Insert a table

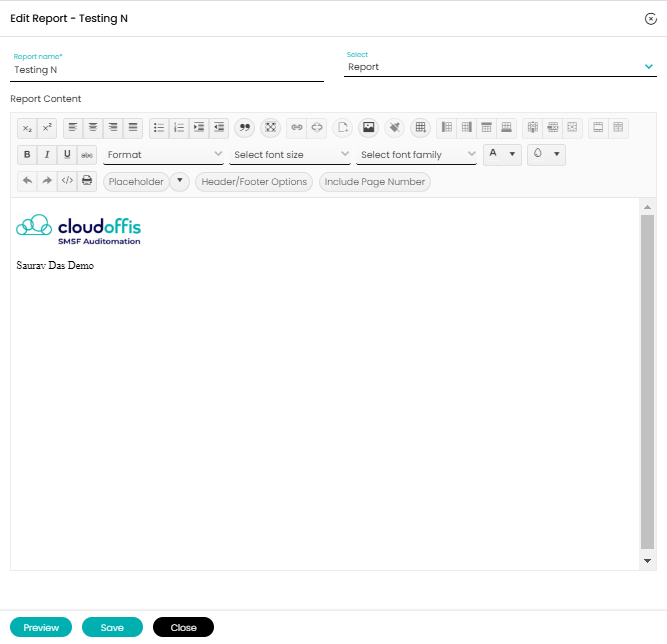pos(421,128)
